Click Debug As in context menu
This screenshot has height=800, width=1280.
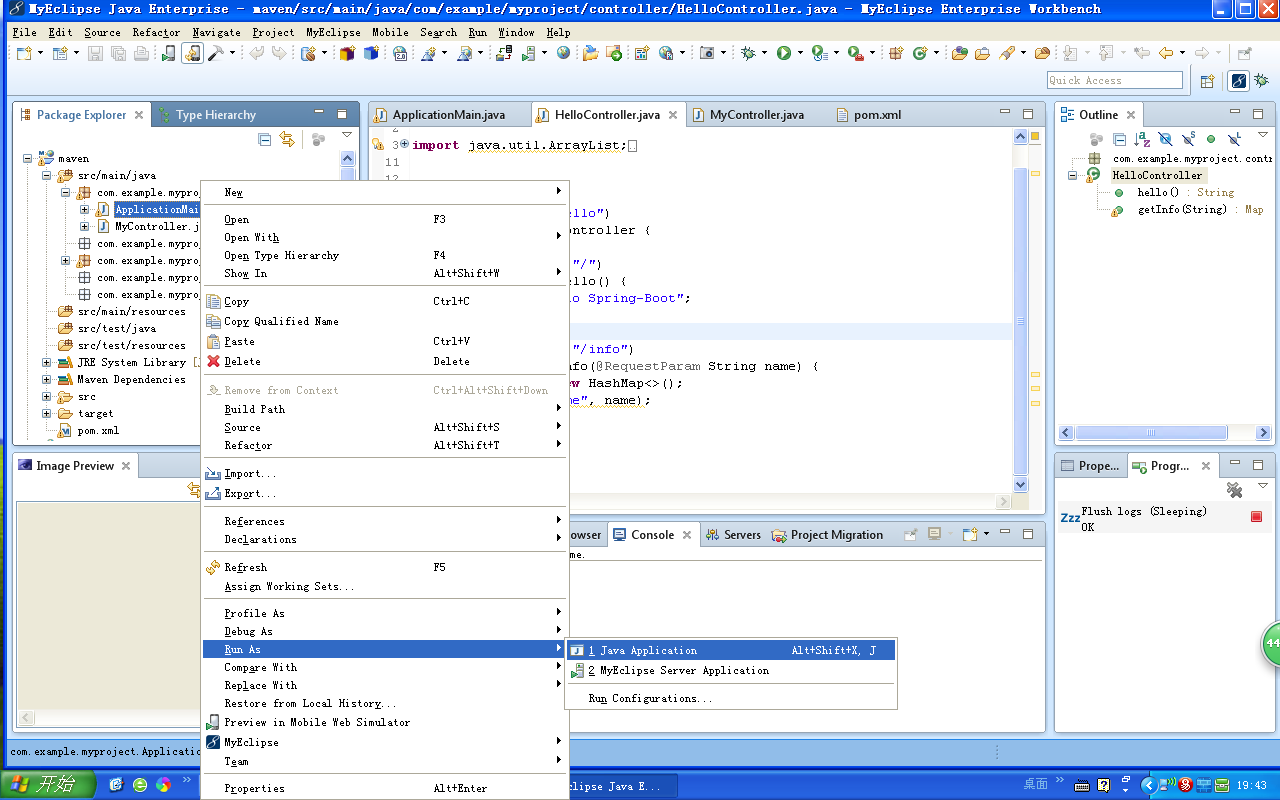pos(385,631)
